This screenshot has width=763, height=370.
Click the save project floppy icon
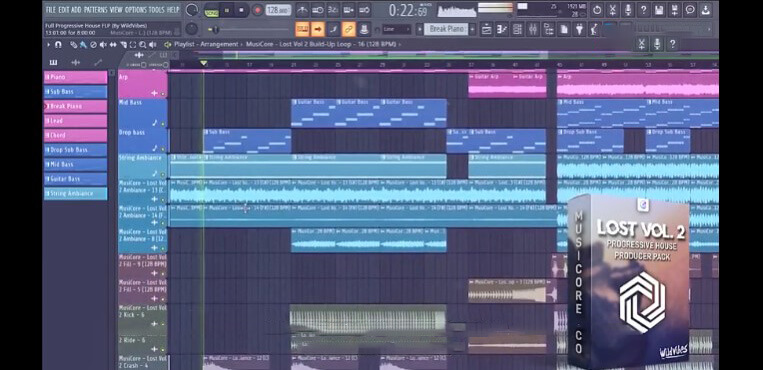click(659, 10)
